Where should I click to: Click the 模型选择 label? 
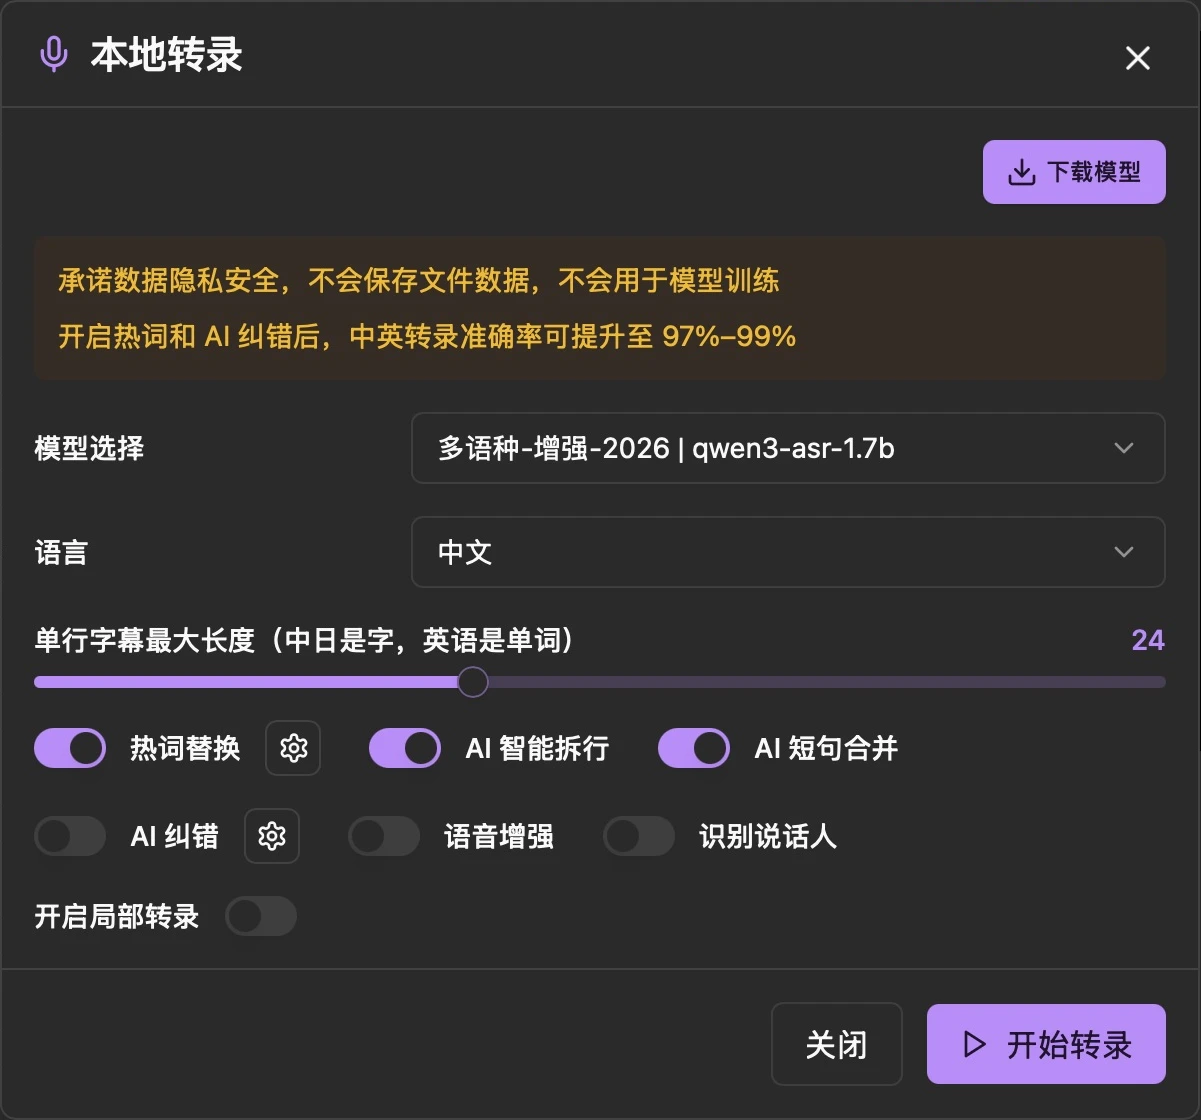[89, 448]
